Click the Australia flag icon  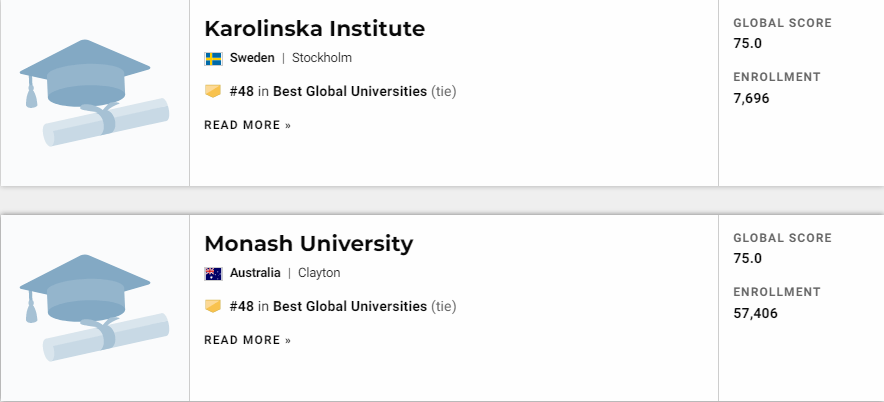point(213,274)
